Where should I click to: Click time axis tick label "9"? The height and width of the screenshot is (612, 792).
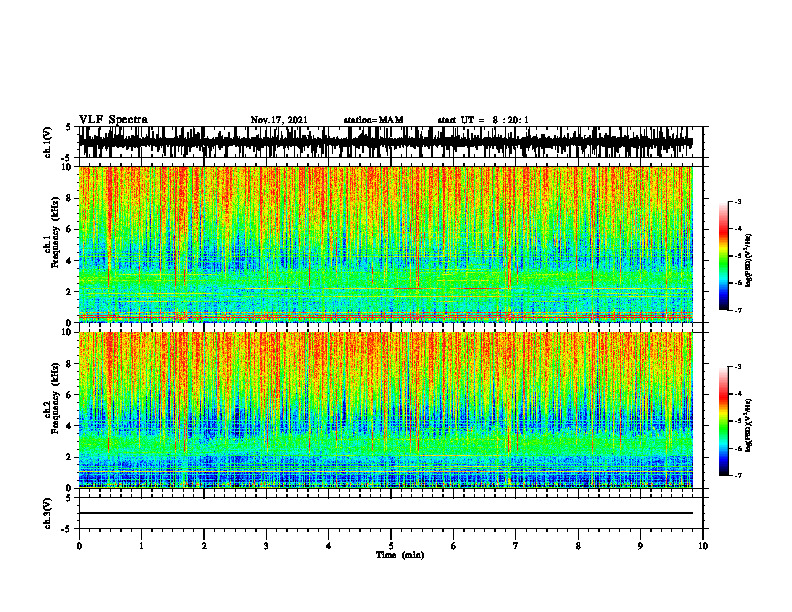pyautogui.click(x=640, y=546)
